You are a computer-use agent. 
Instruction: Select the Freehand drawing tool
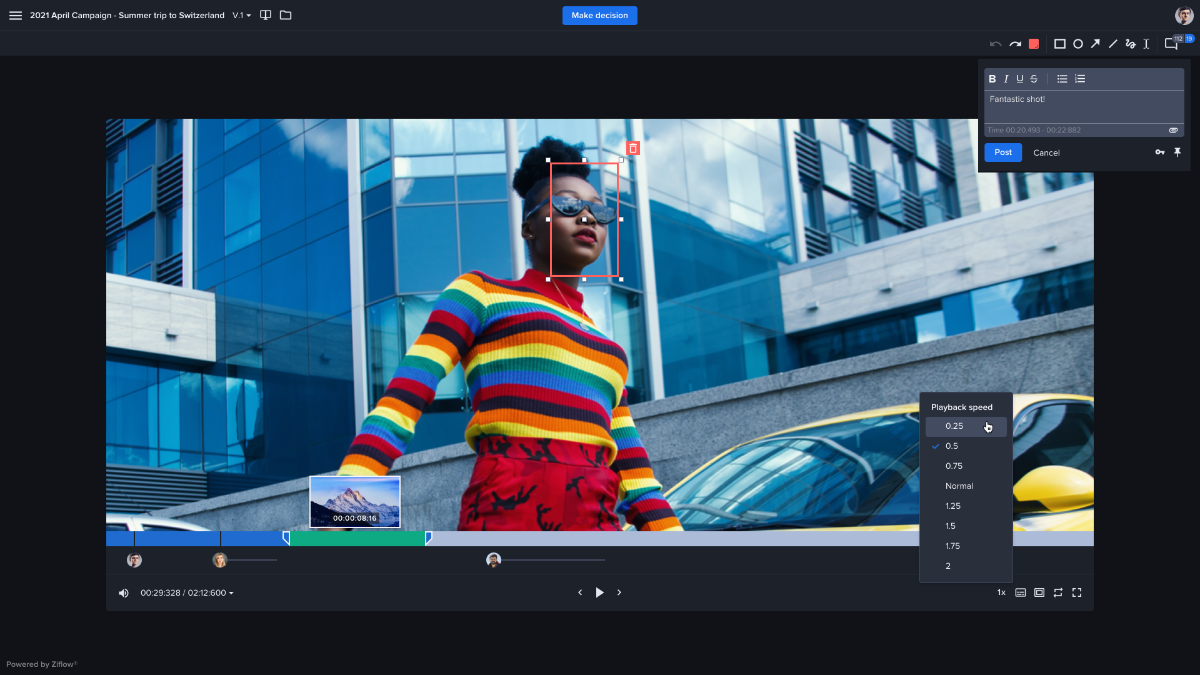coord(1130,44)
